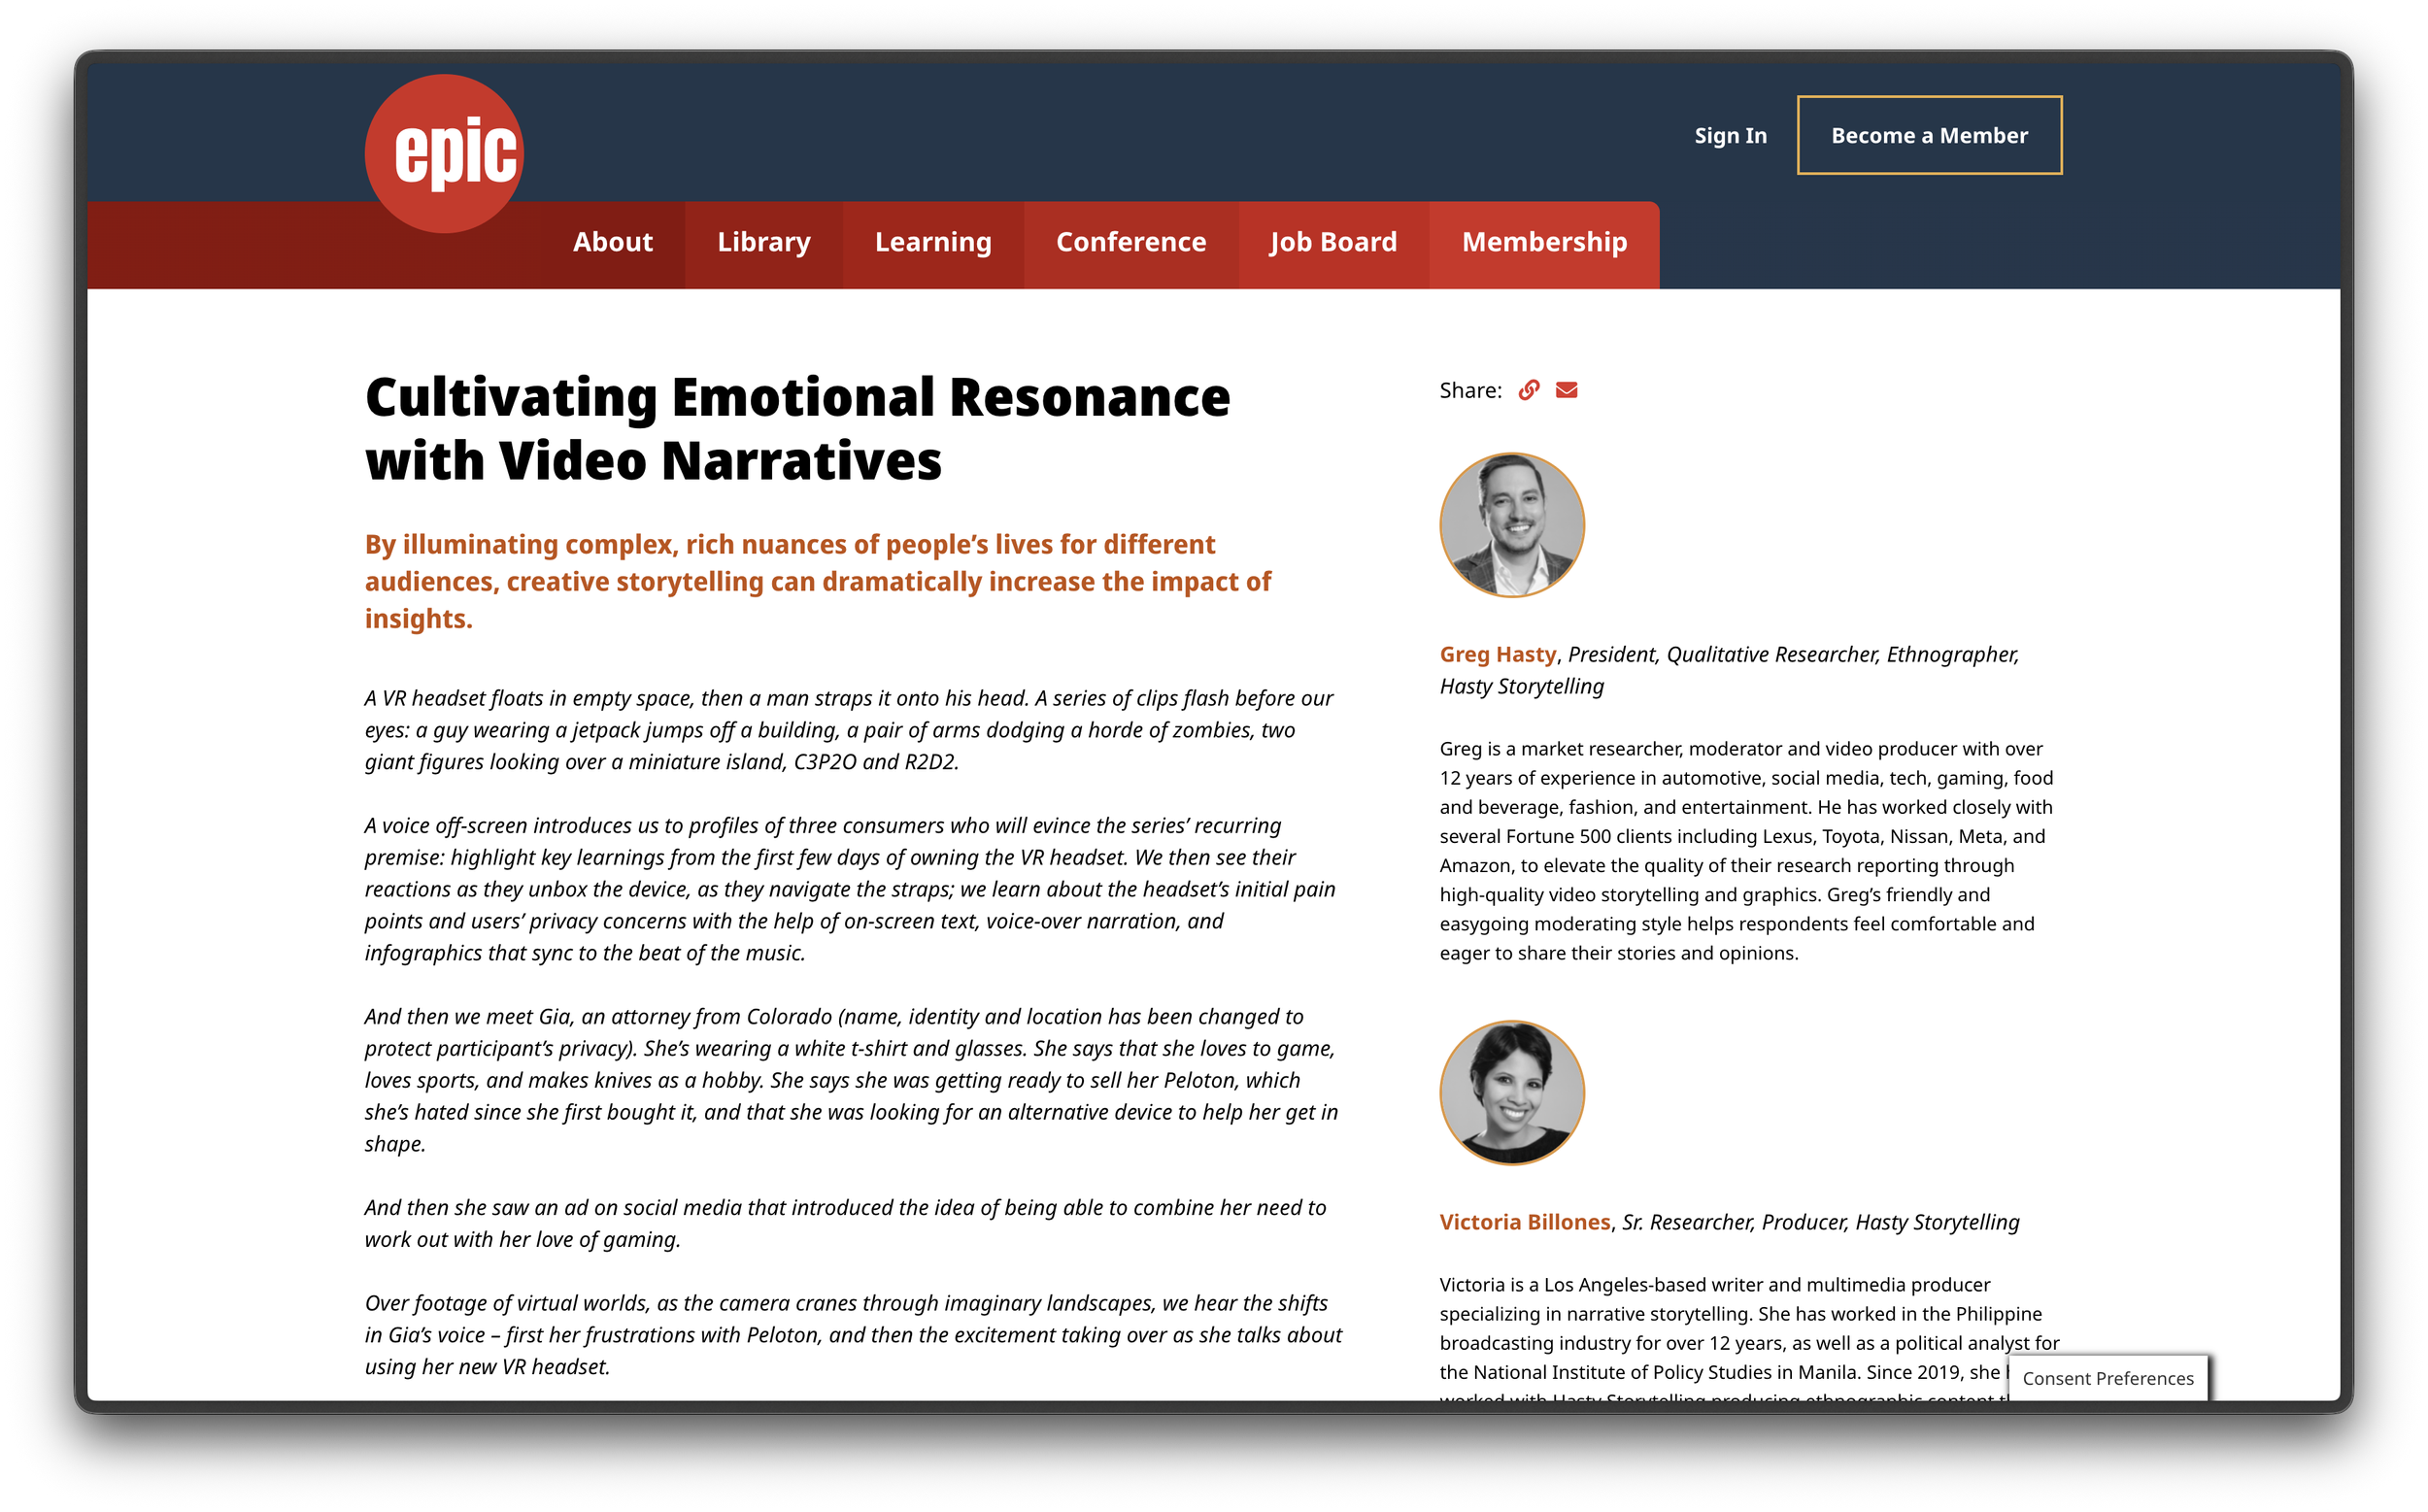
Task: Click Victoria Billones' profile photo
Action: tap(1511, 1092)
